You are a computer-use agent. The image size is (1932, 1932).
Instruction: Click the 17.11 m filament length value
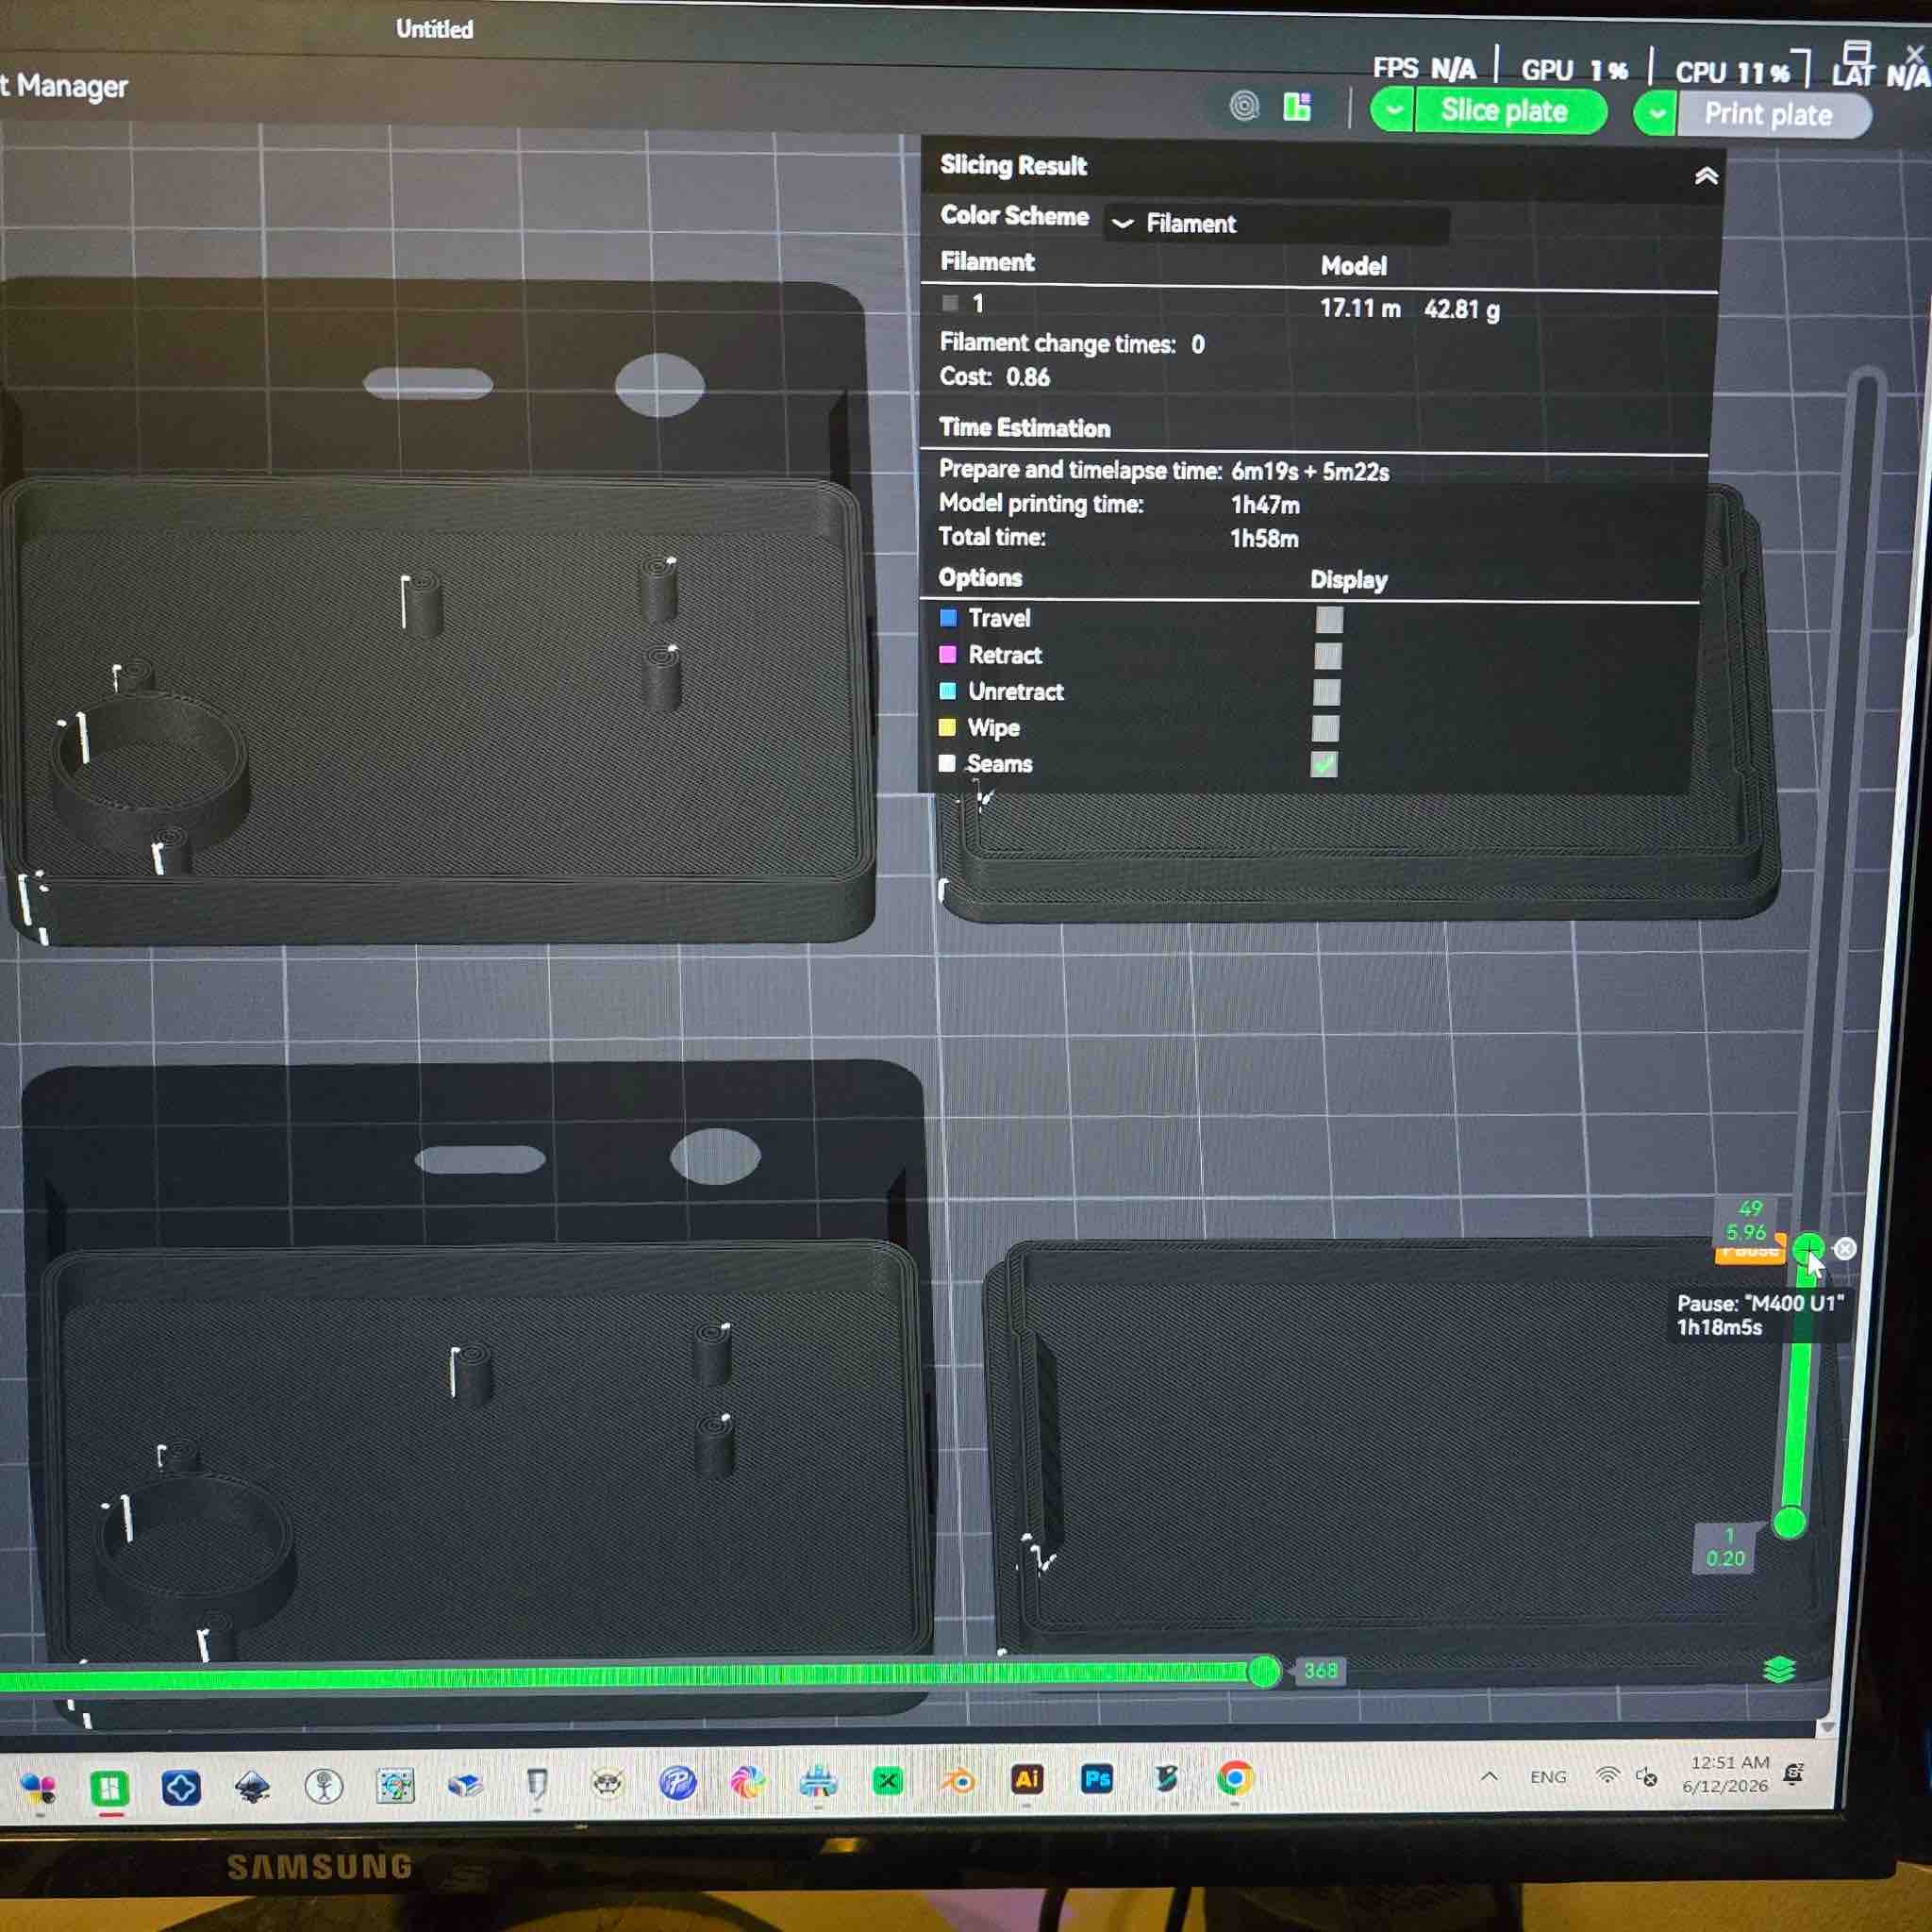point(1360,308)
